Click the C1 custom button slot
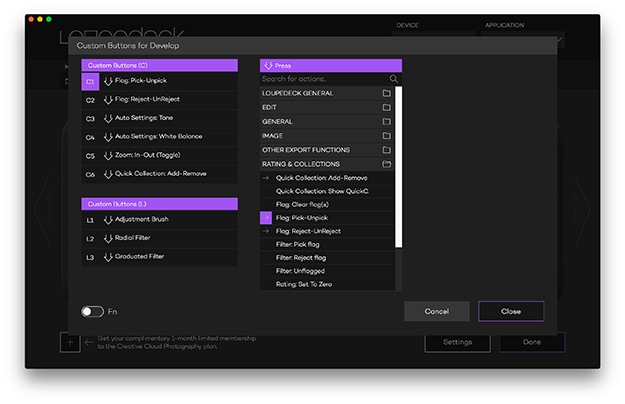The image size is (625, 404). click(x=90, y=82)
